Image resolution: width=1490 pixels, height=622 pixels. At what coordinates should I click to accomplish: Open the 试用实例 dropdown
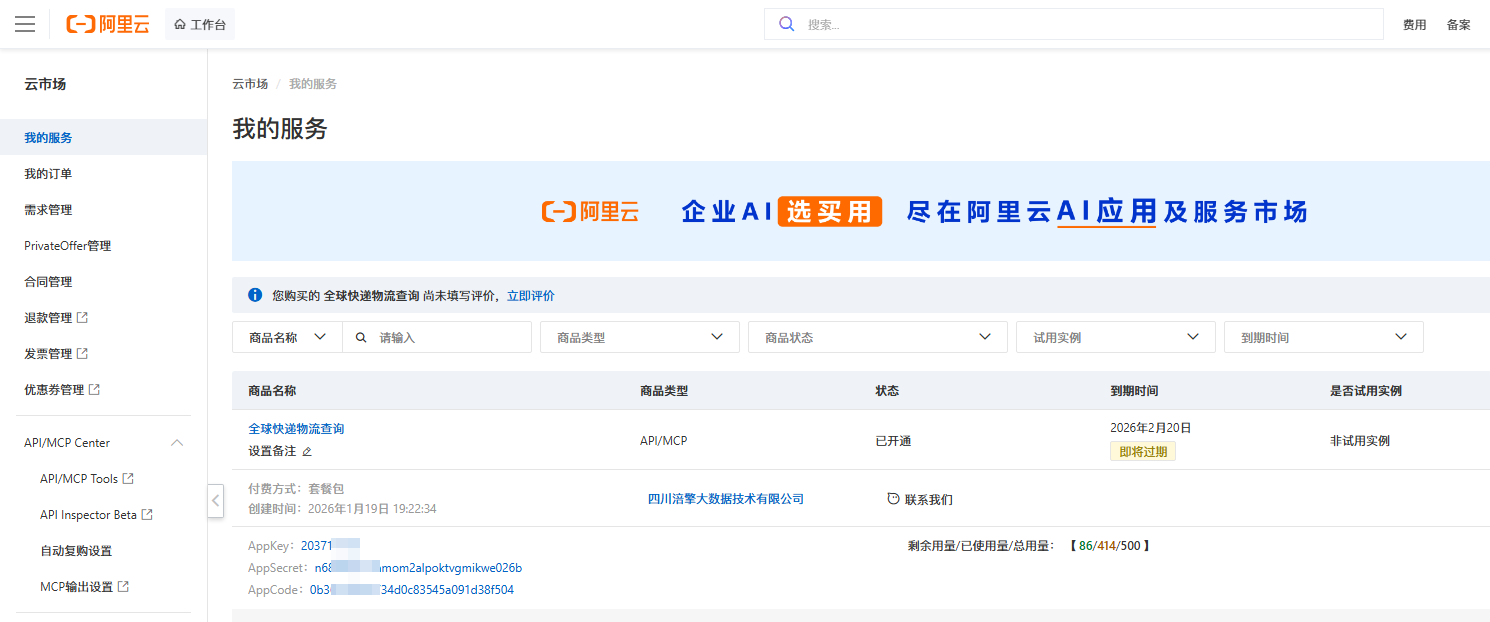[1116, 337]
